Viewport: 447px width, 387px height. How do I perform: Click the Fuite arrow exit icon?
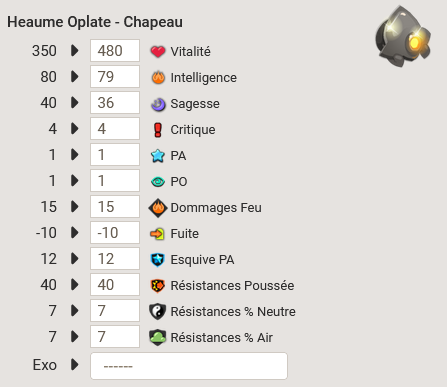[x=157, y=234]
